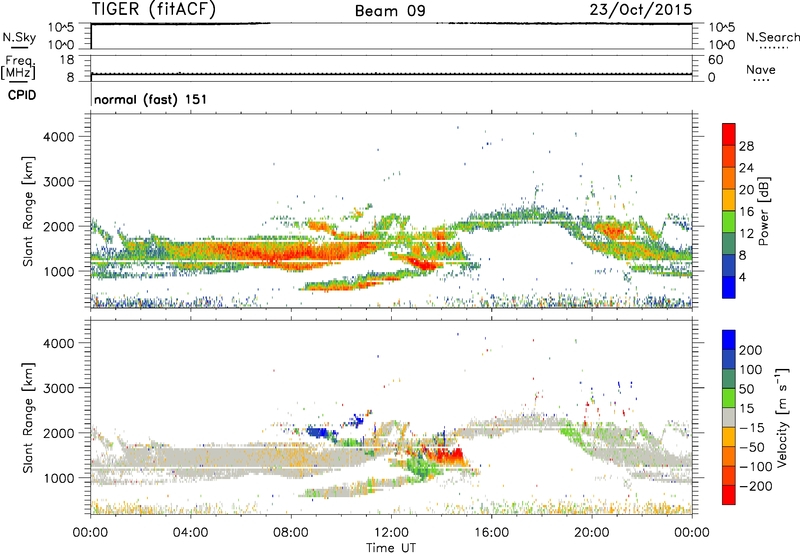Pick the yellow 16–20 dB power color segment
Viewport: 800px width, 554px height.
click(729, 199)
